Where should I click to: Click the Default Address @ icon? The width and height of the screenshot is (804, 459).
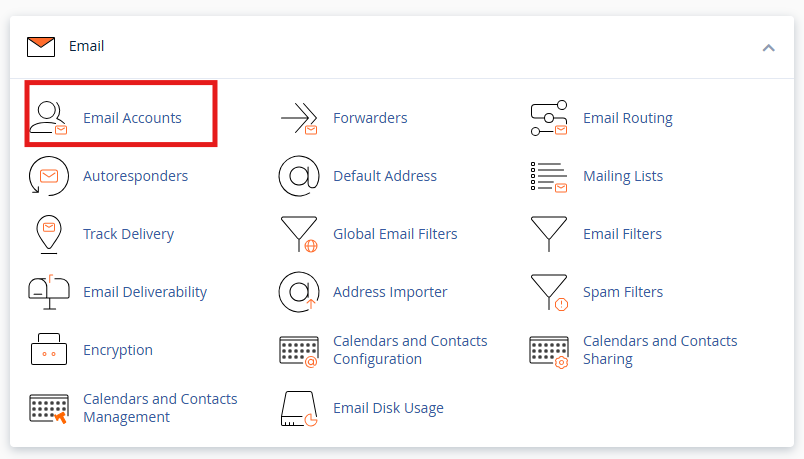coord(298,176)
